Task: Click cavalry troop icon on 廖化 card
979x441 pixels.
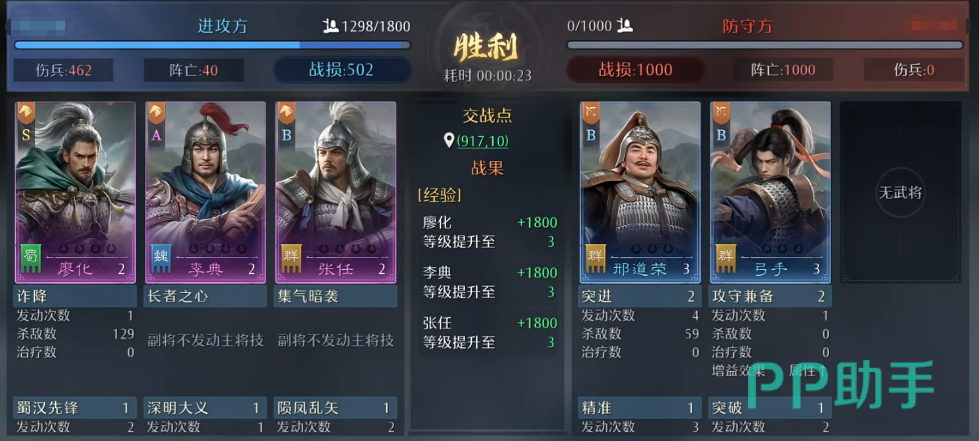Action: 26,112
